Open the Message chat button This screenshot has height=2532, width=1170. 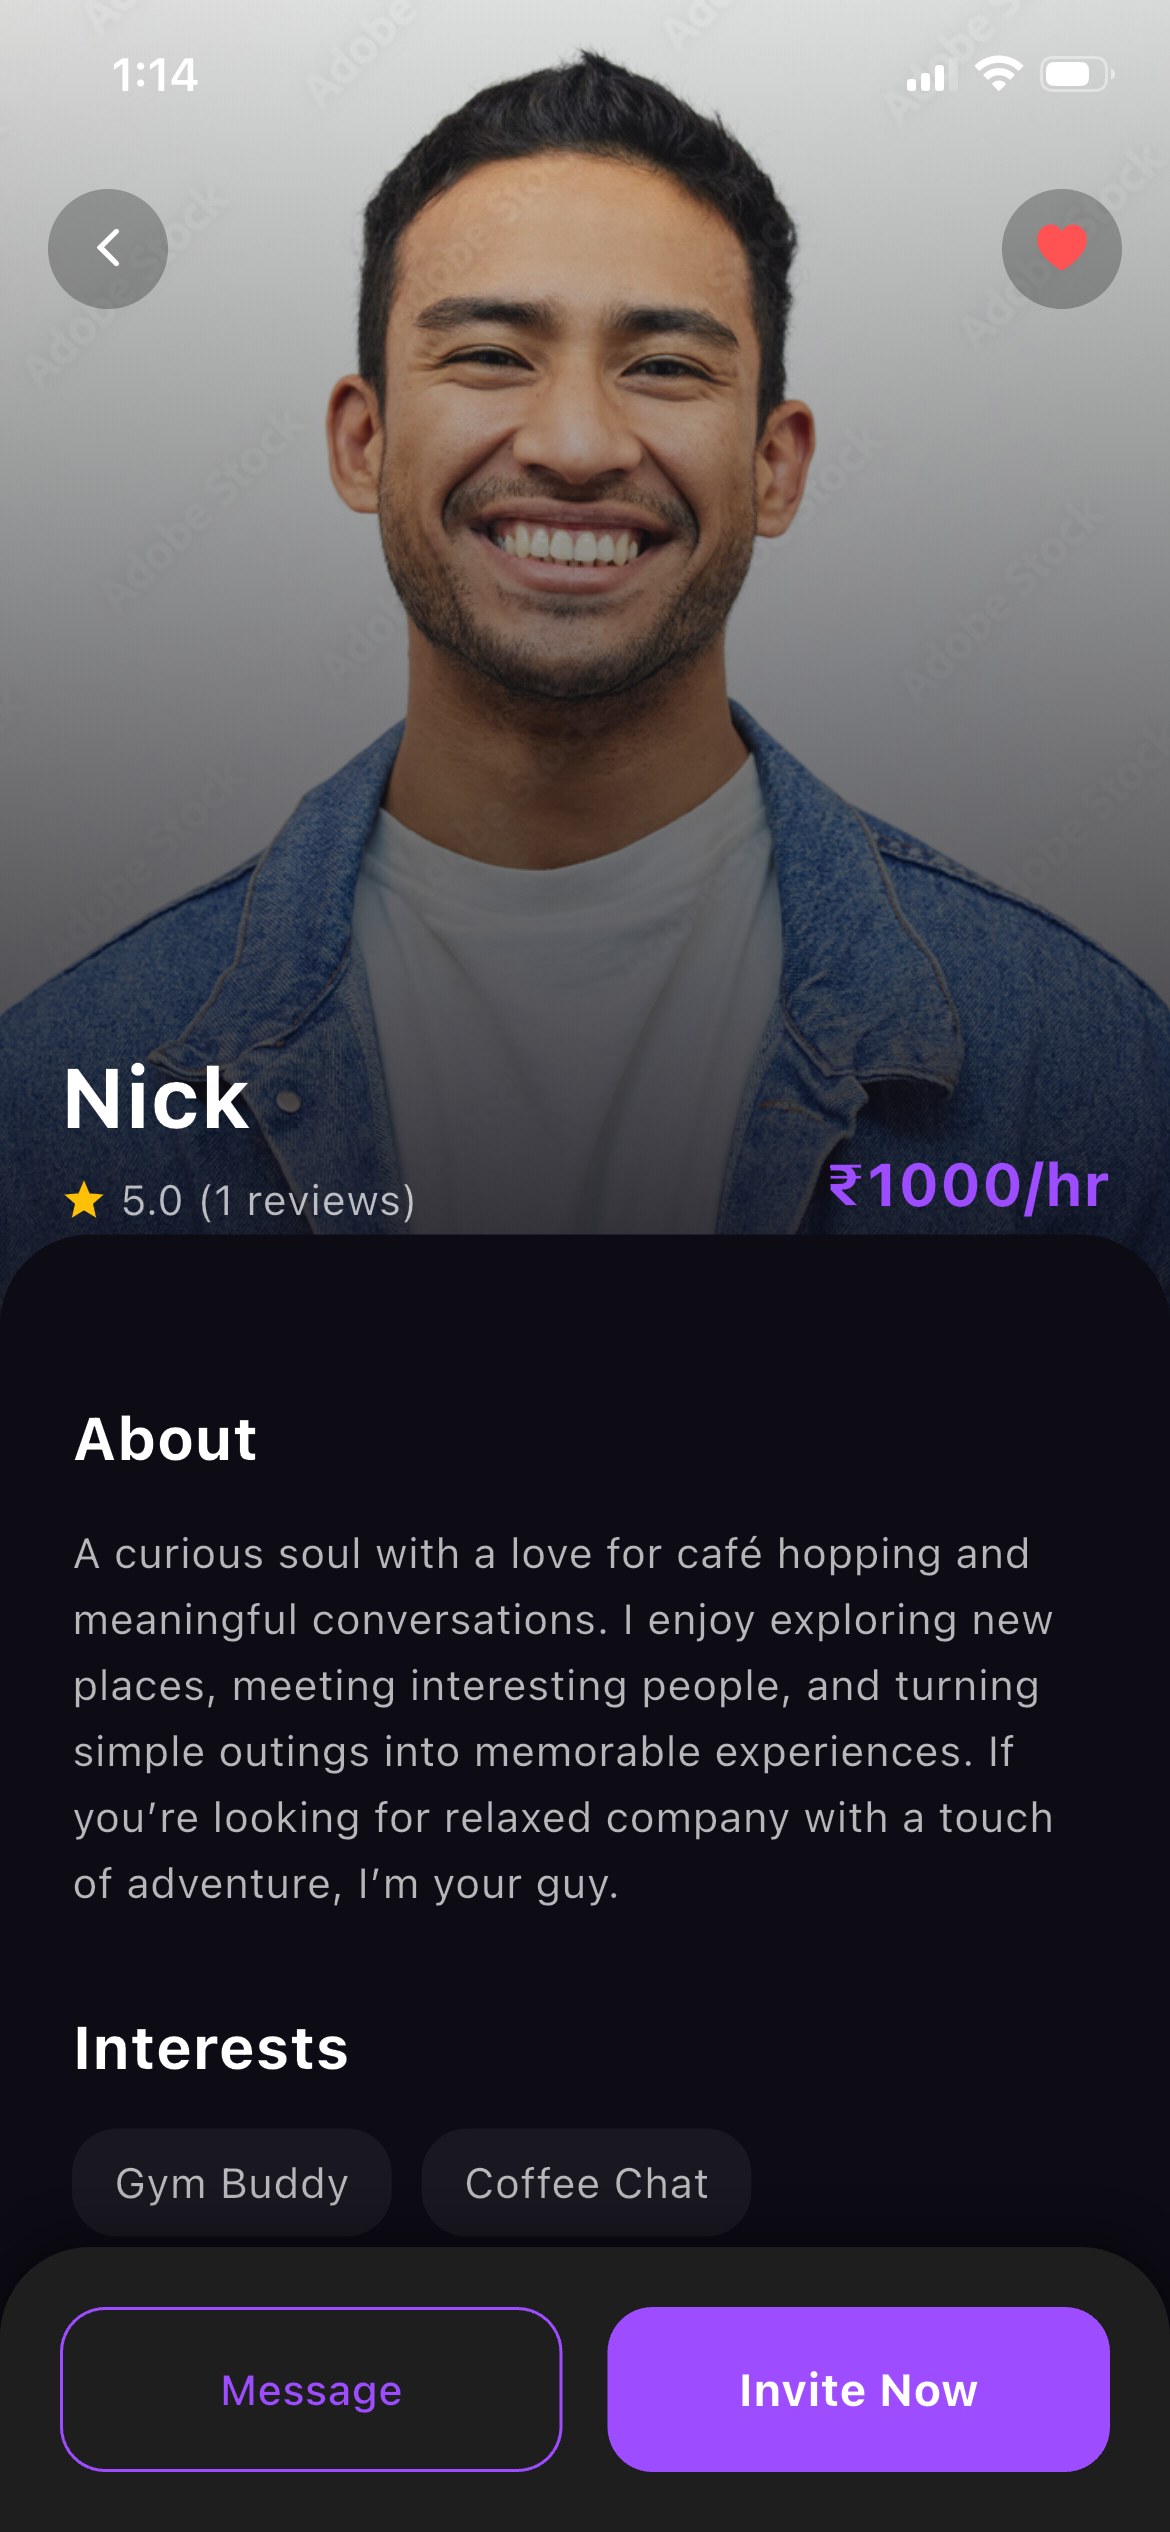tap(311, 2389)
